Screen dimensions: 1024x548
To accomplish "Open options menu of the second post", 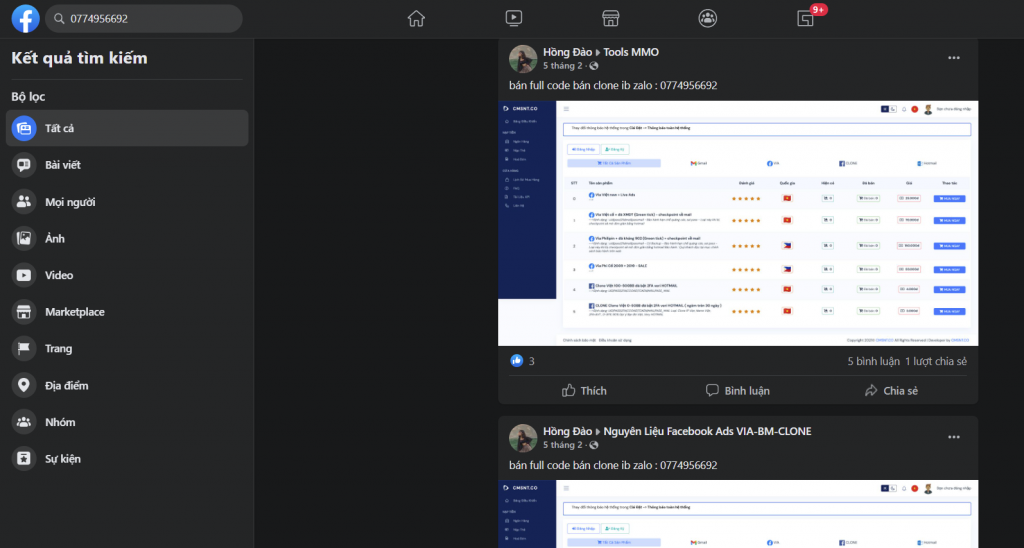I will coord(953,437).
